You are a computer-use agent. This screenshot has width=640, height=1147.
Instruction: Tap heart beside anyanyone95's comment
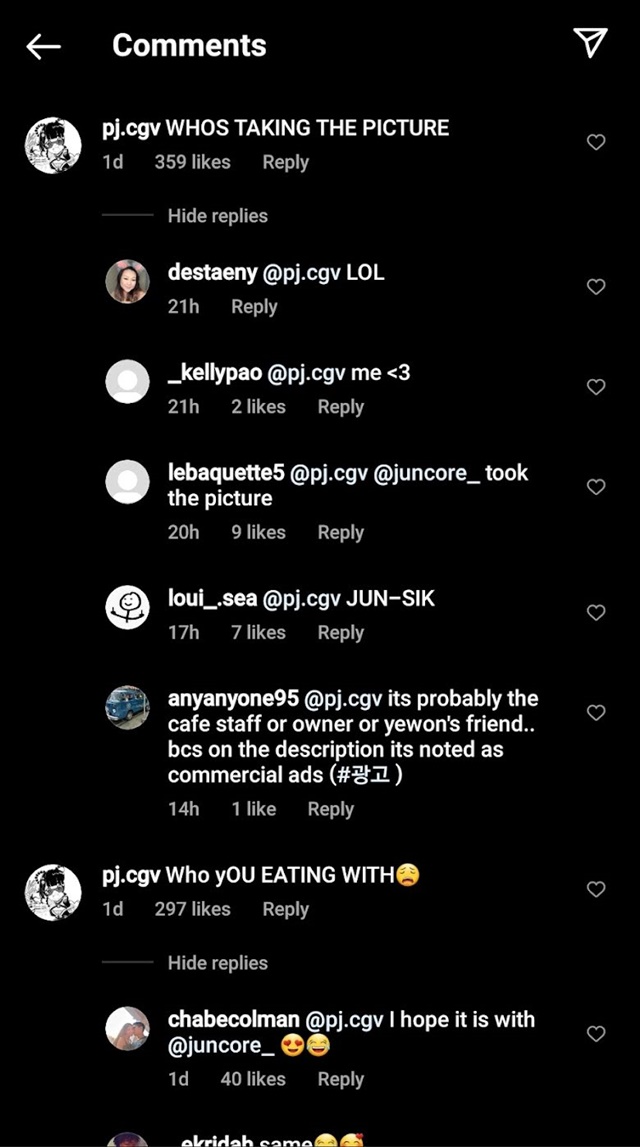(x=596, y=712)
